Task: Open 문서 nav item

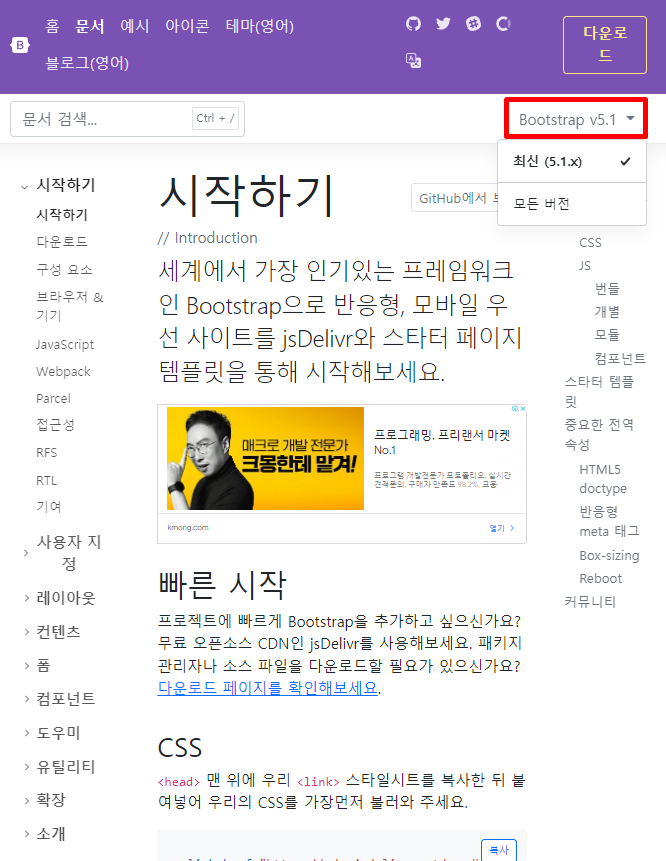Action: 89,26
